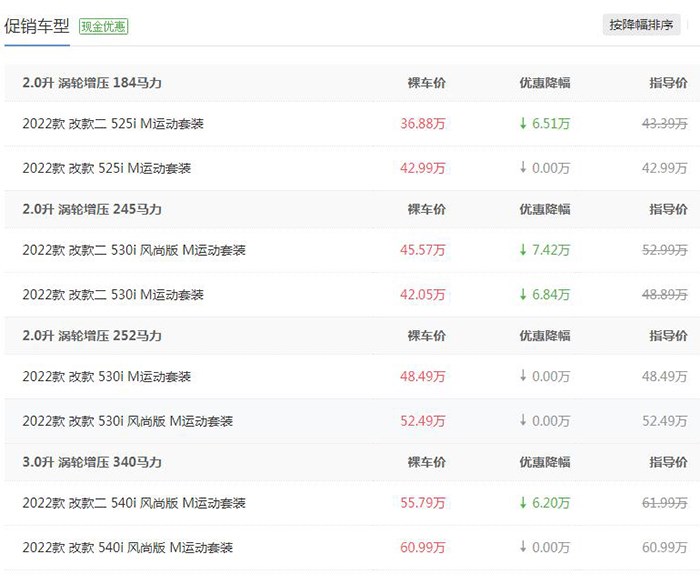Open the 促销车型 tab
The image size is (700, 584).
(37, 26)
